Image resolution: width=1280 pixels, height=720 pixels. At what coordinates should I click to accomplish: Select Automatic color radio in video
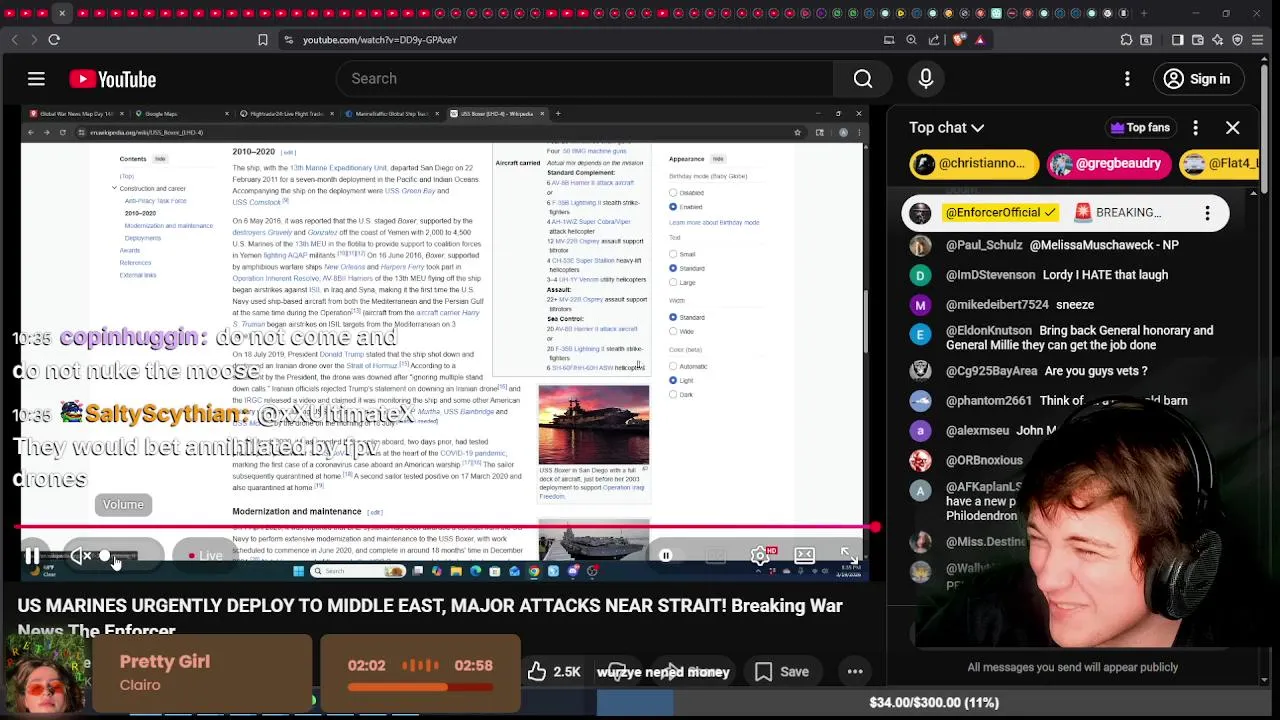673,366
